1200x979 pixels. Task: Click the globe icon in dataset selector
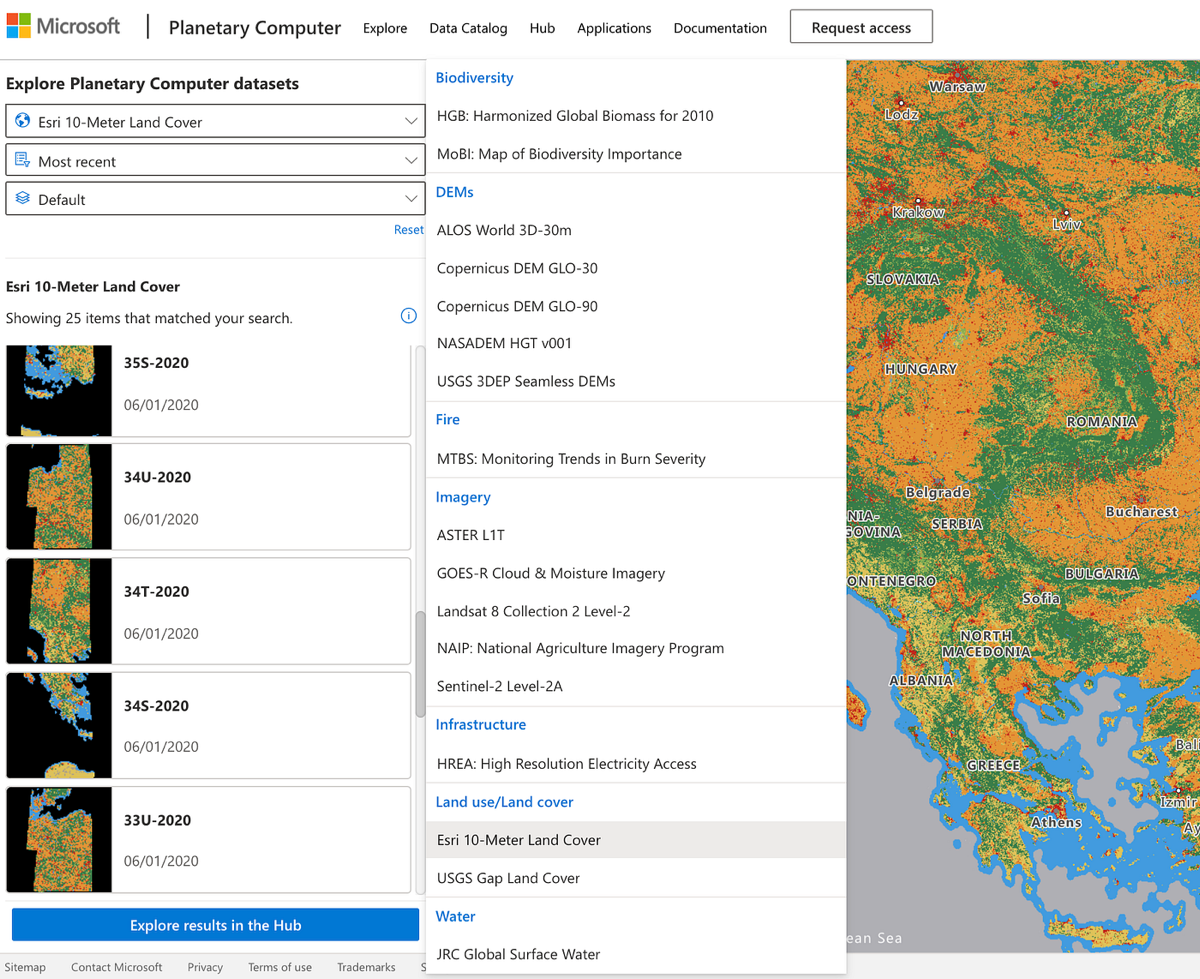pyautogui.click(x=22, y=121)
